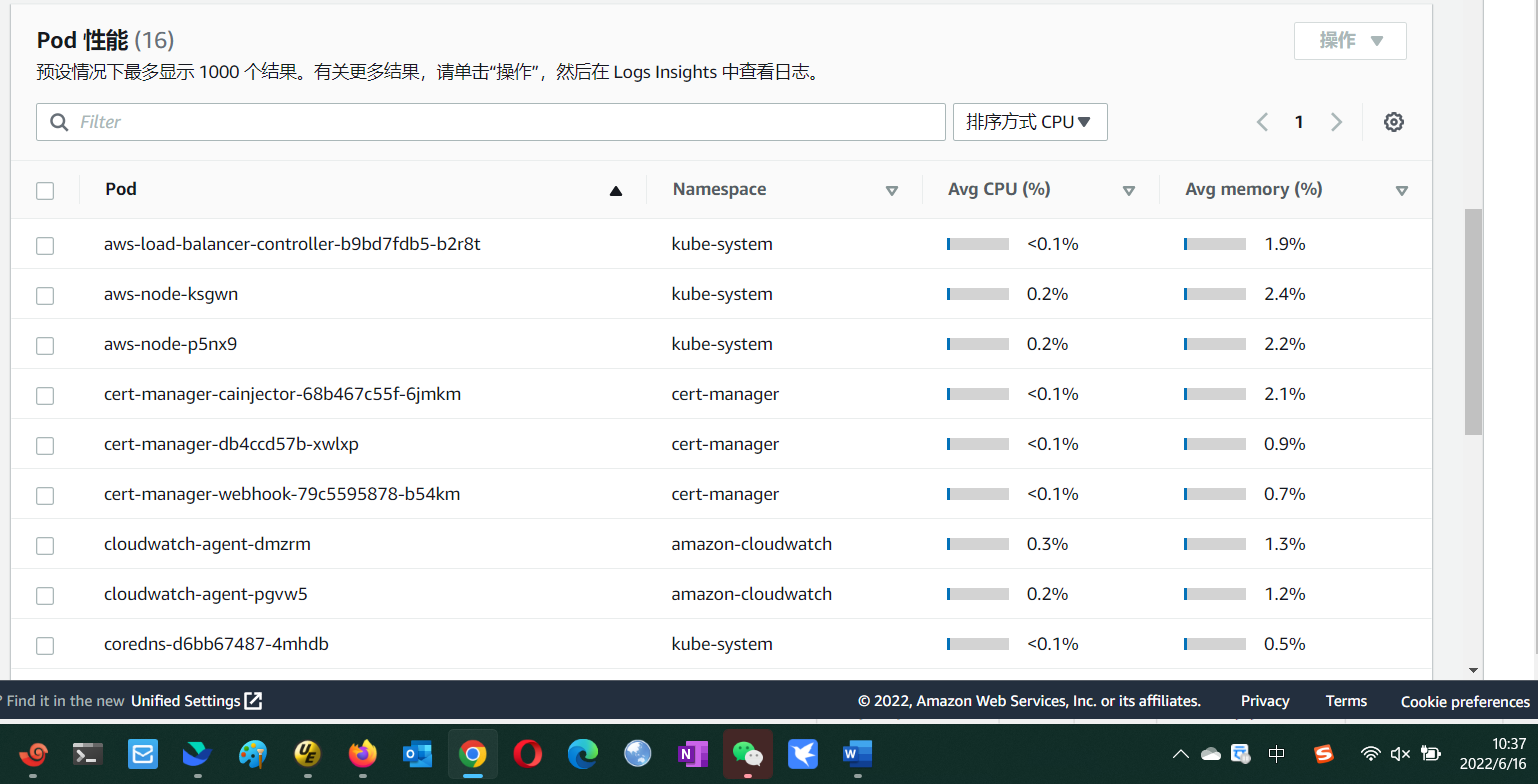This screenshot has height=784, width=1538.
Task: Open the globe browser icon in taskbar
Action: tap(637, 754)
